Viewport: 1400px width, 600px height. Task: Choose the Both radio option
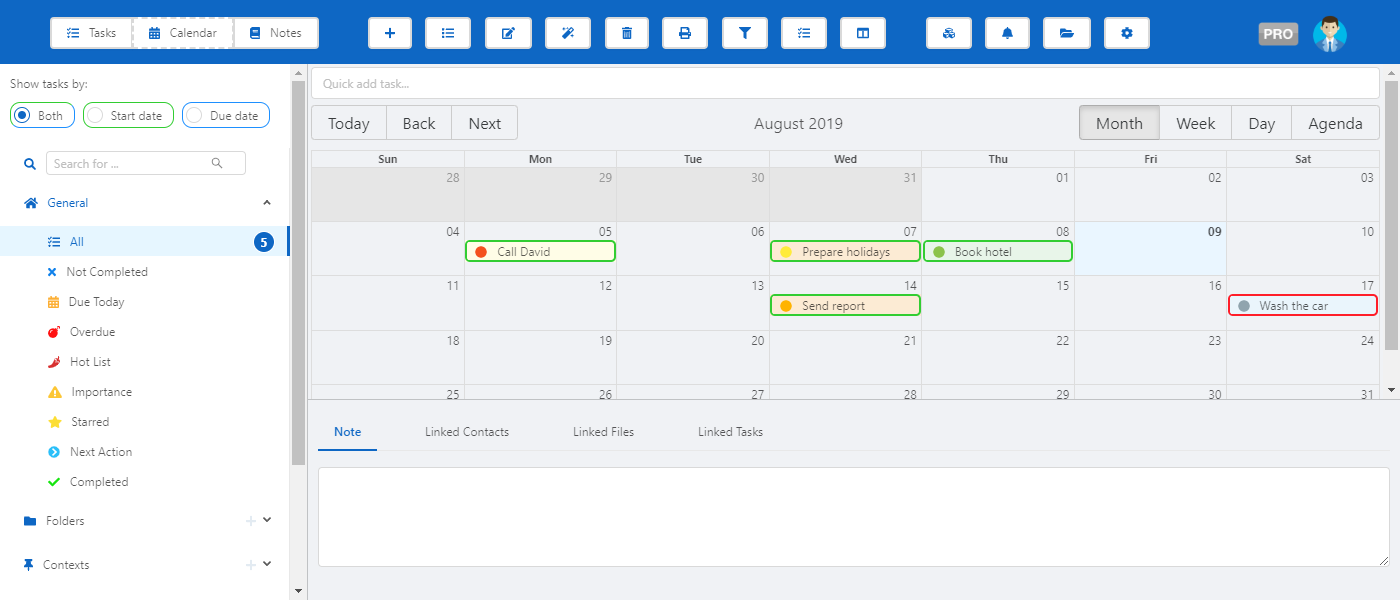pyautogui.click(x=23, y=116)
